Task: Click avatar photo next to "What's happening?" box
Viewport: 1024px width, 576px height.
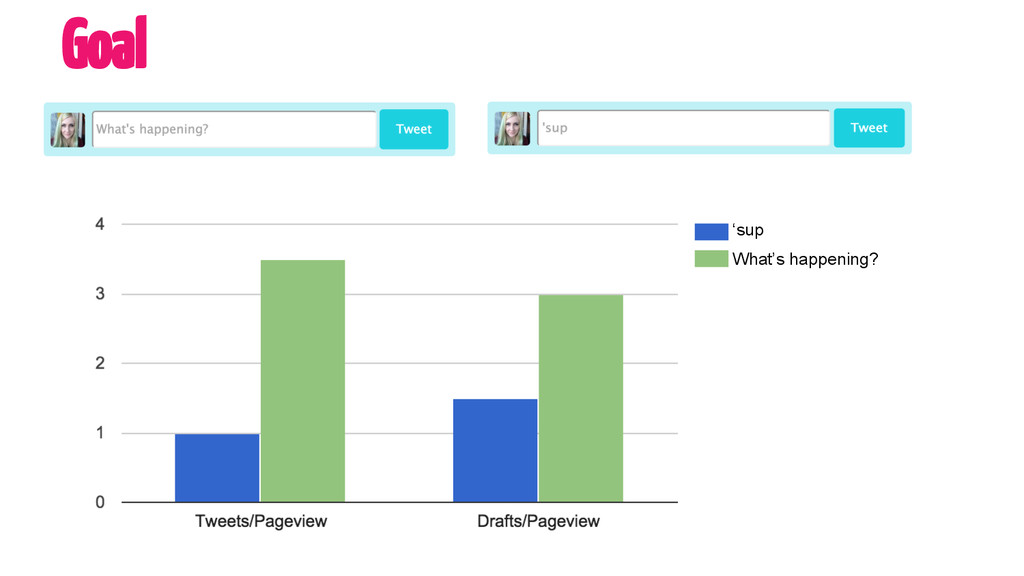Action: [x=68, y=129]
